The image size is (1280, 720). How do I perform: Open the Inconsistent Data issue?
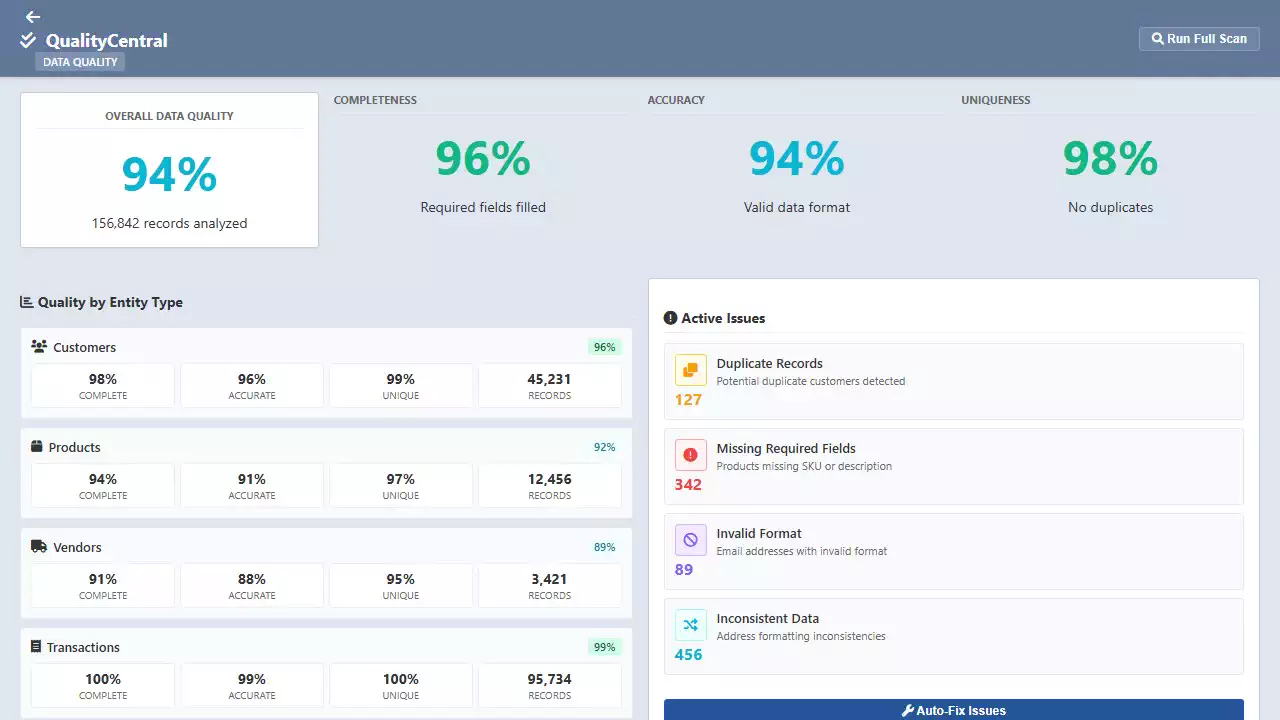click(953, 636)
